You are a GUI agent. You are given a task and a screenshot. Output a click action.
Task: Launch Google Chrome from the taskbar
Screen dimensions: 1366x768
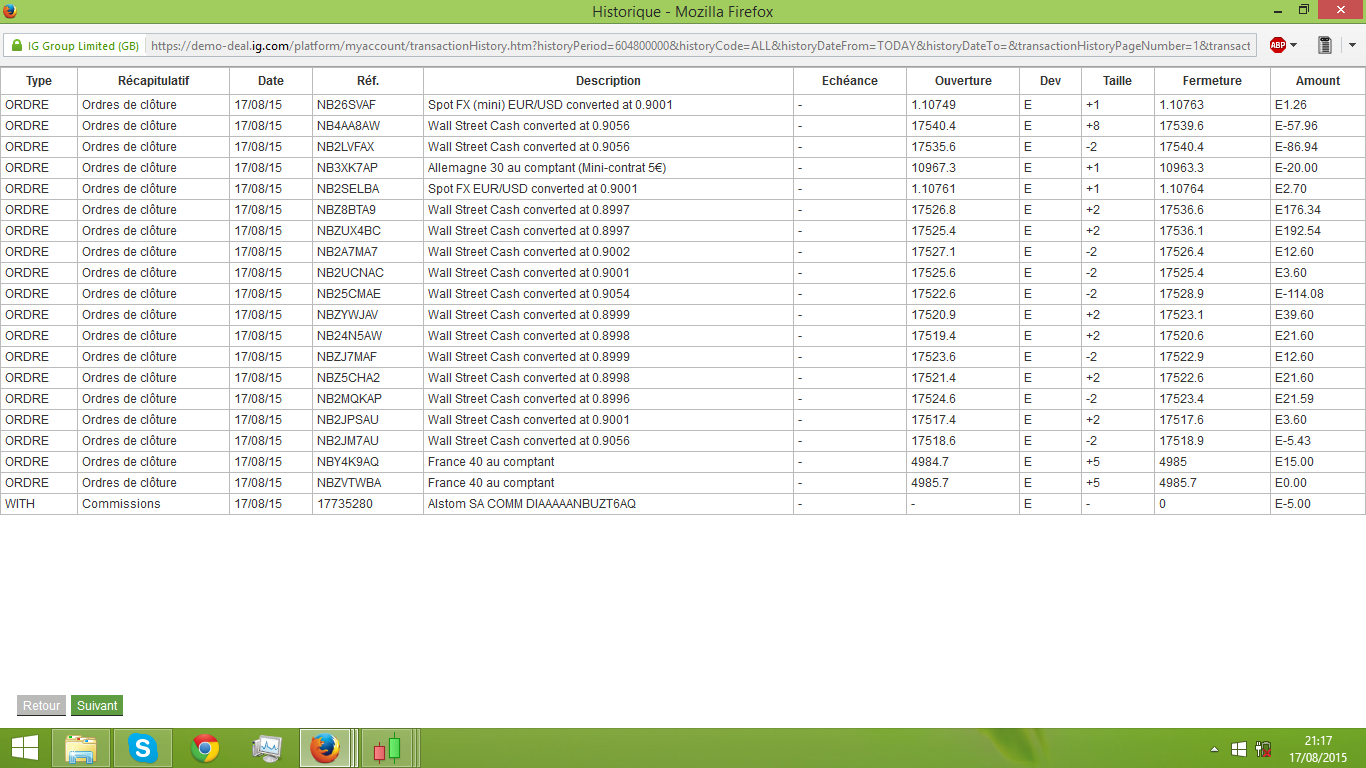[x=205, y=748]
